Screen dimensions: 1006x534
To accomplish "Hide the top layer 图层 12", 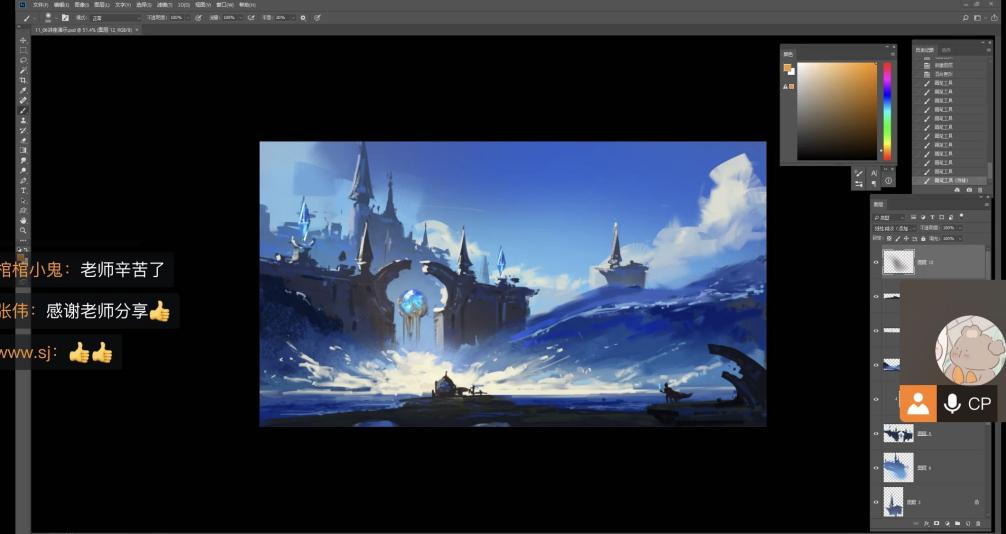I will pyautogui.click(x=876, y=262).
